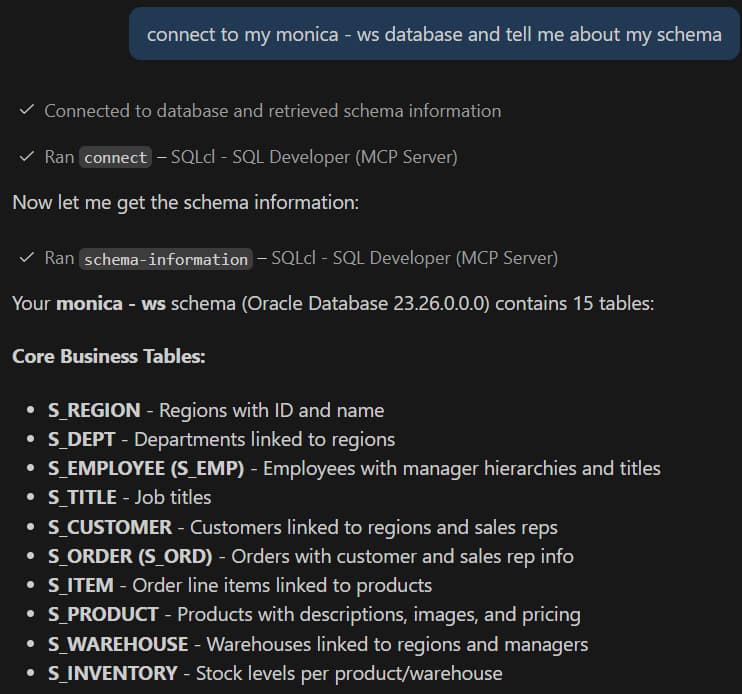This screenshot has height=694, width=742.
Task: Click the S_CUSTOMER table name
Action: tap(110, 526)
